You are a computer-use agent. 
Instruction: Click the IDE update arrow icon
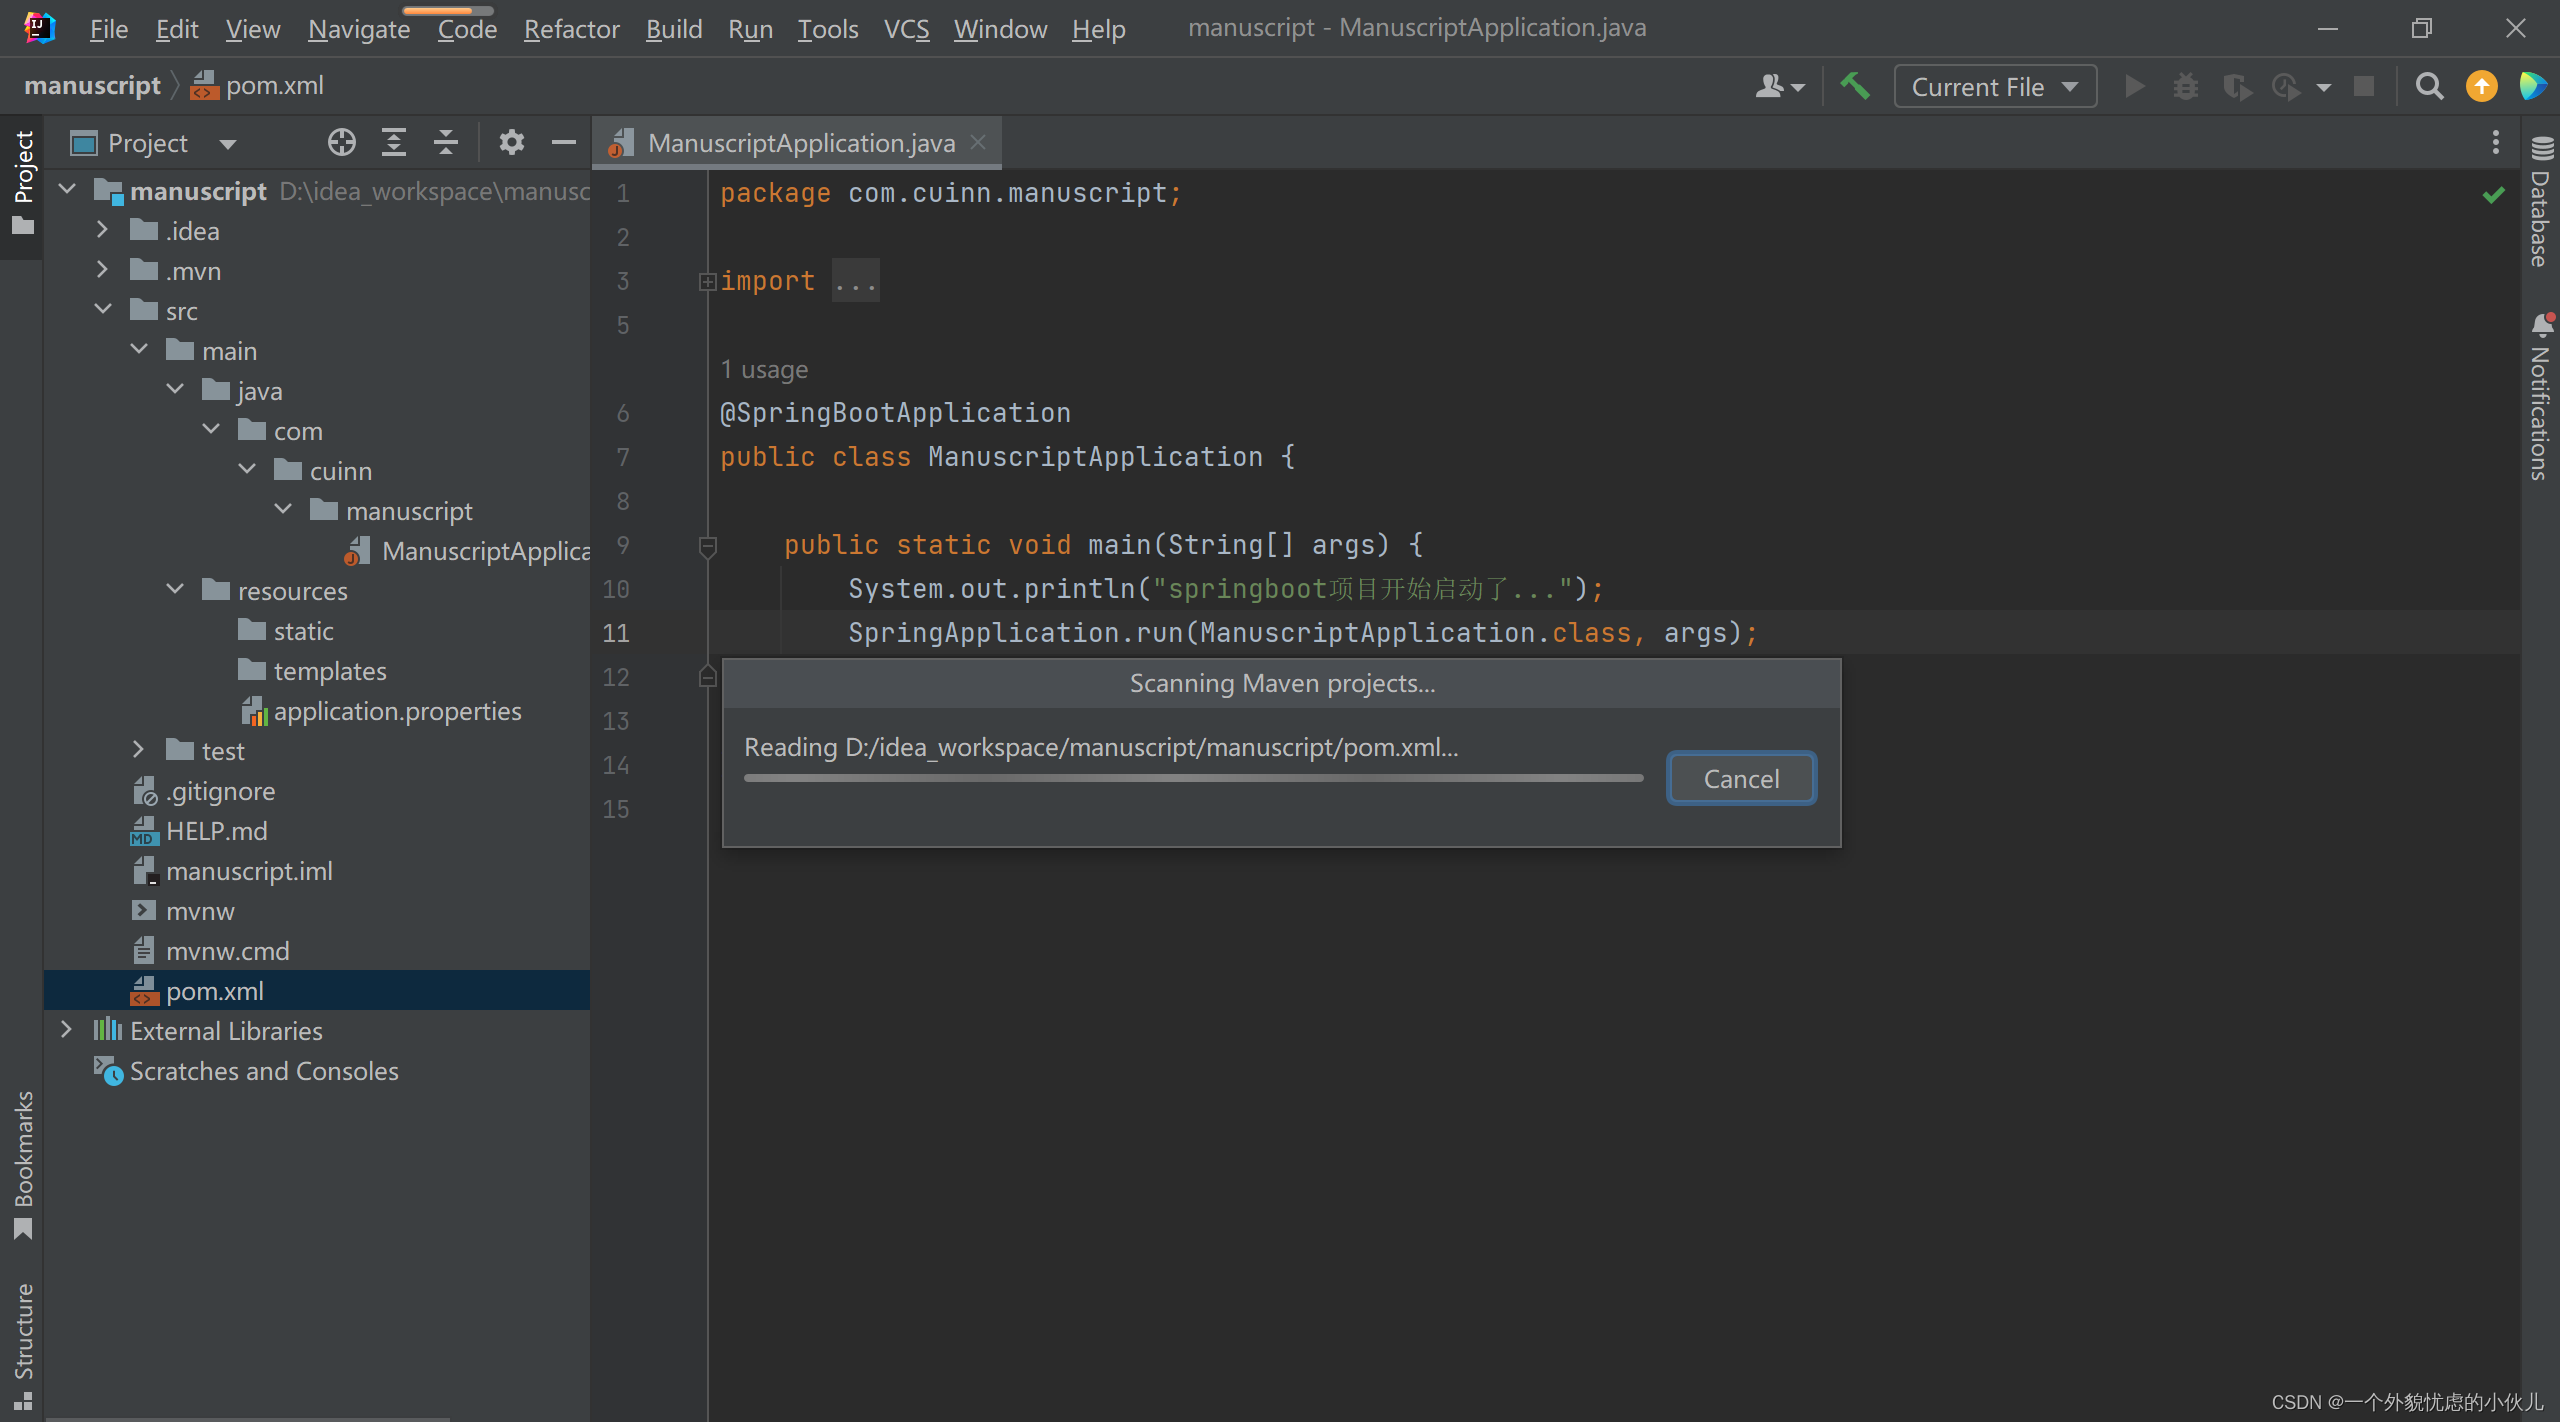(x=2481, y=87)
